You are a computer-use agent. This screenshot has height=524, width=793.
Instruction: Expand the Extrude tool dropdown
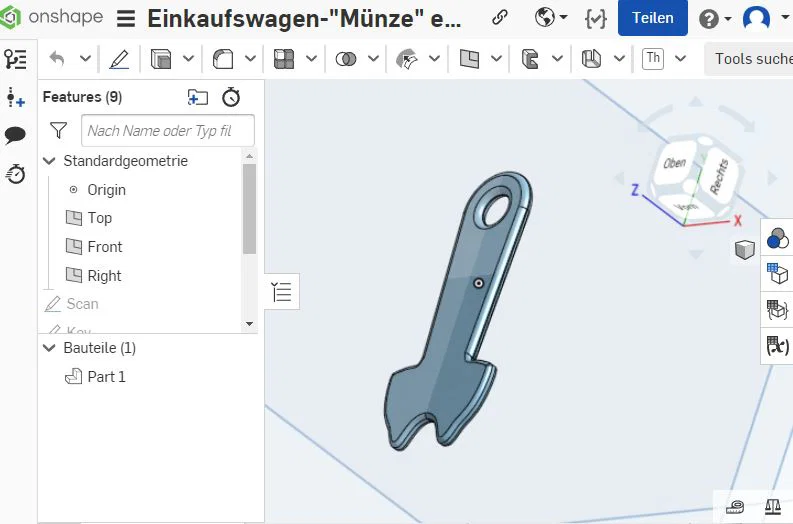pyautogui.click(x=188, y=59)
